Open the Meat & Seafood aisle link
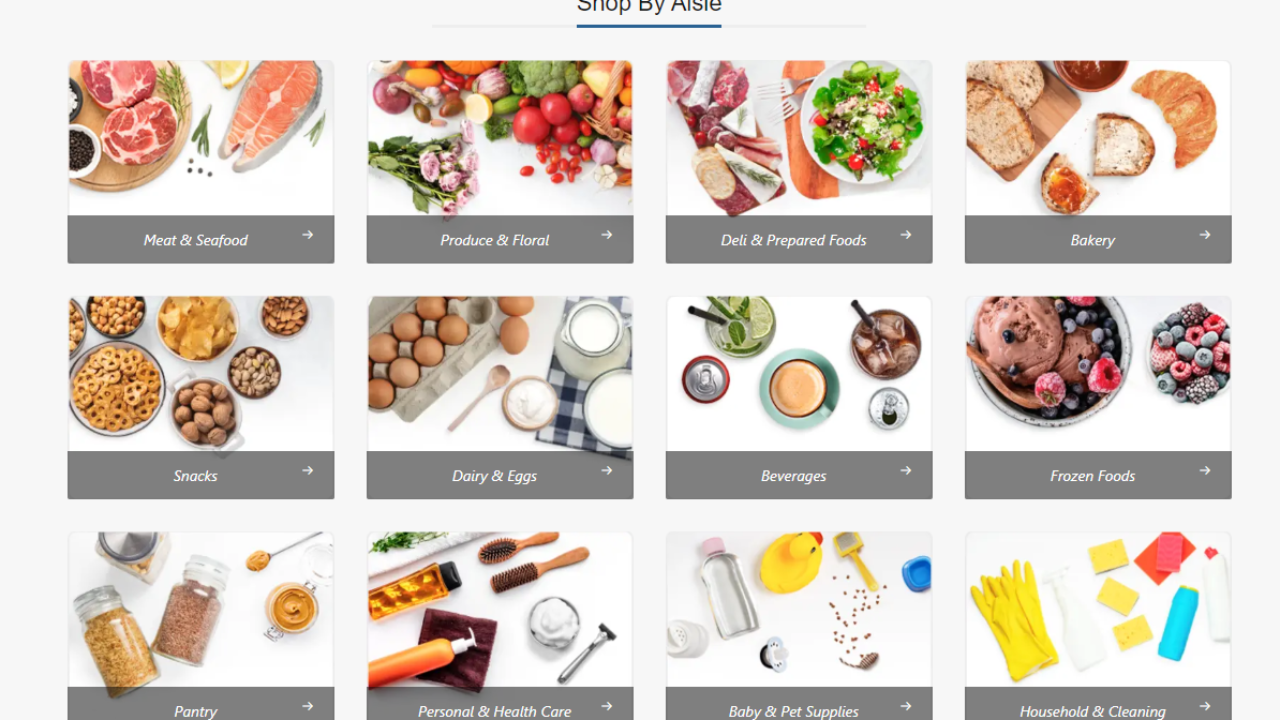Screen dimensions: 1280x720 click(195, 240)
